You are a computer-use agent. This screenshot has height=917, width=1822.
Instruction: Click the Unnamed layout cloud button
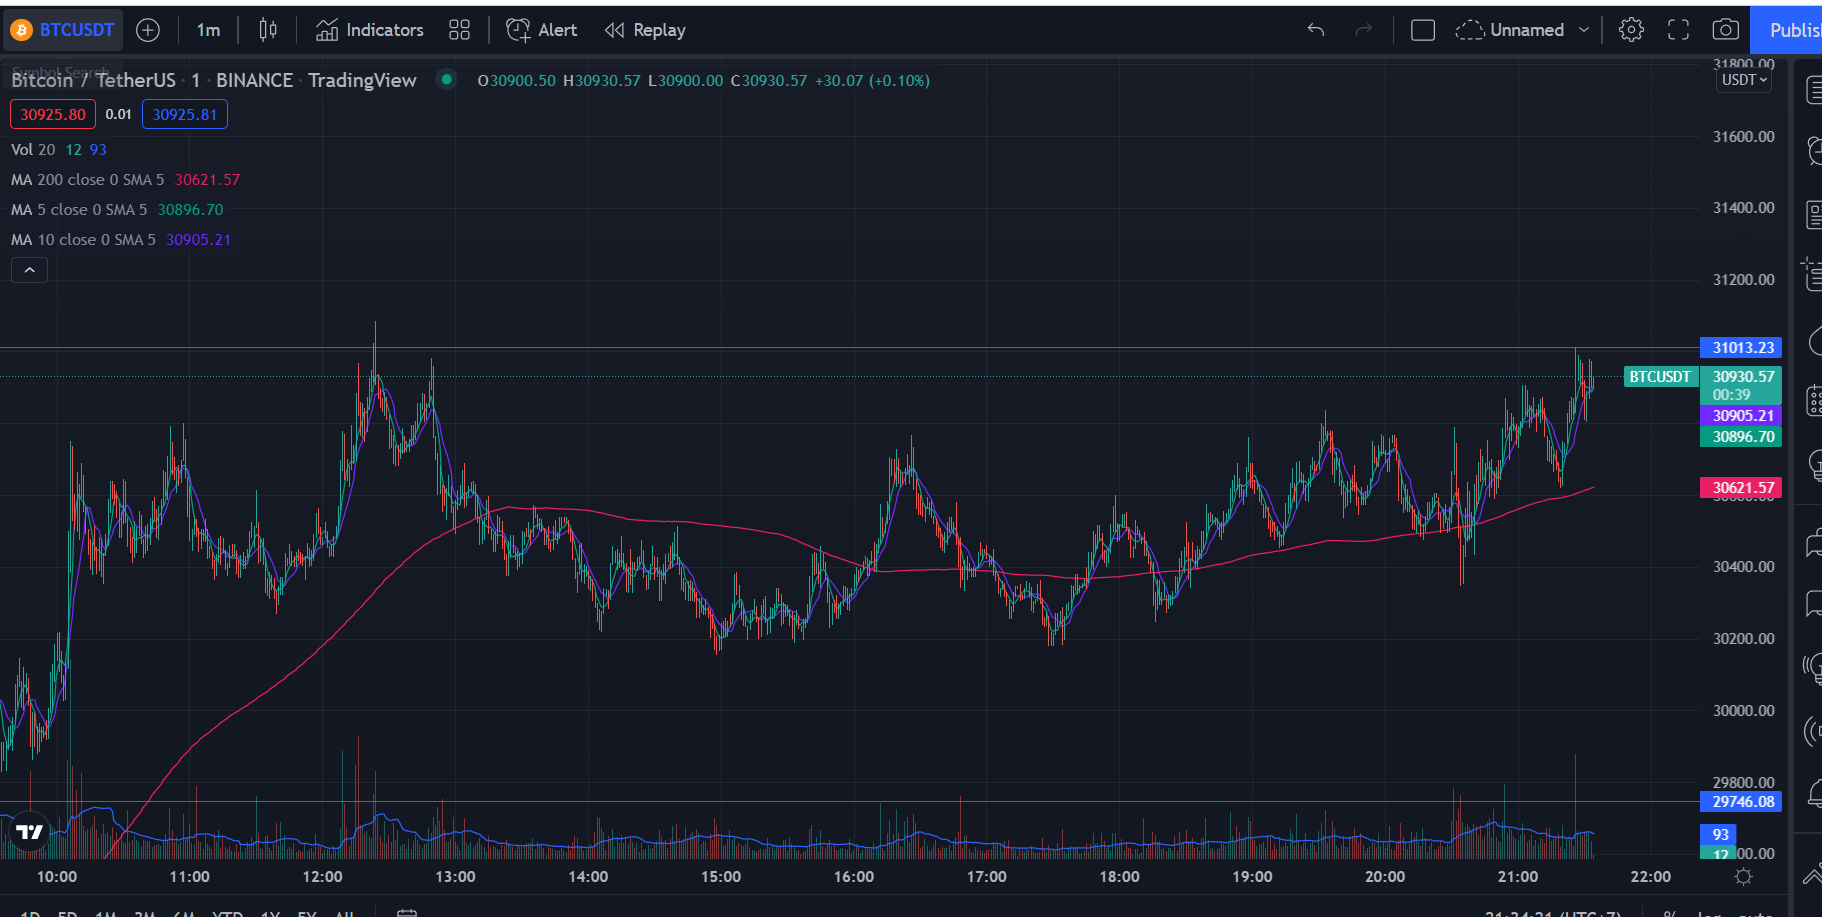tap(1510, 30)
